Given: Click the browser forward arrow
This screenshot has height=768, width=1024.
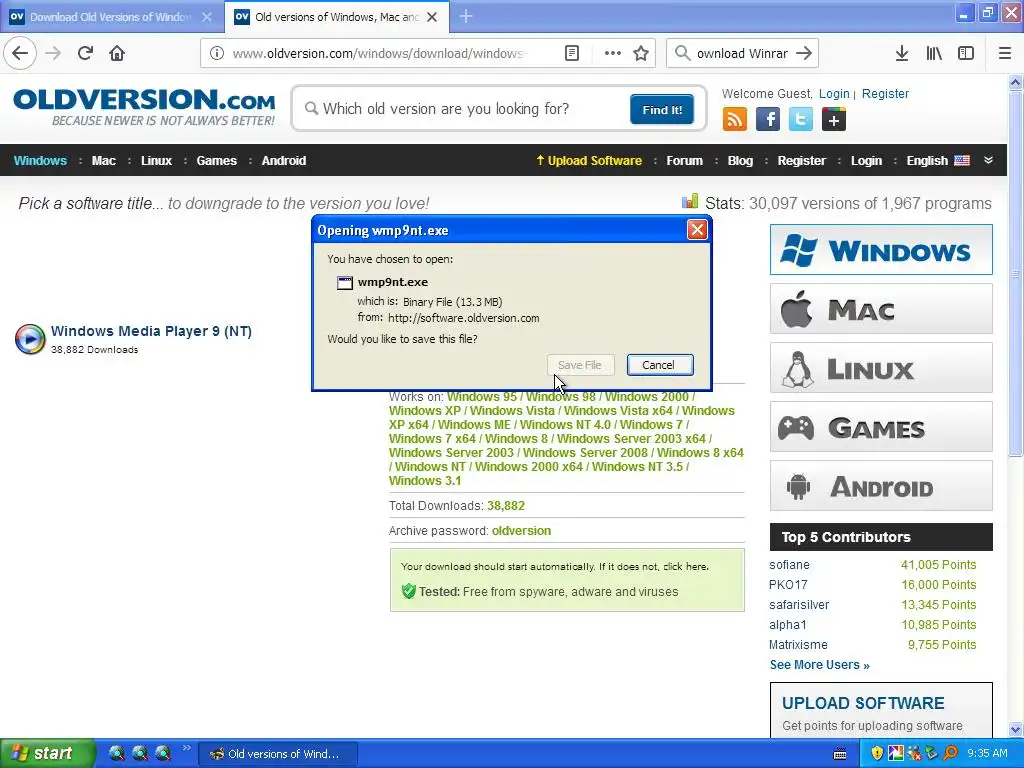Looking at the screenshot, I should pyautogui.click(x=53, y=53).
